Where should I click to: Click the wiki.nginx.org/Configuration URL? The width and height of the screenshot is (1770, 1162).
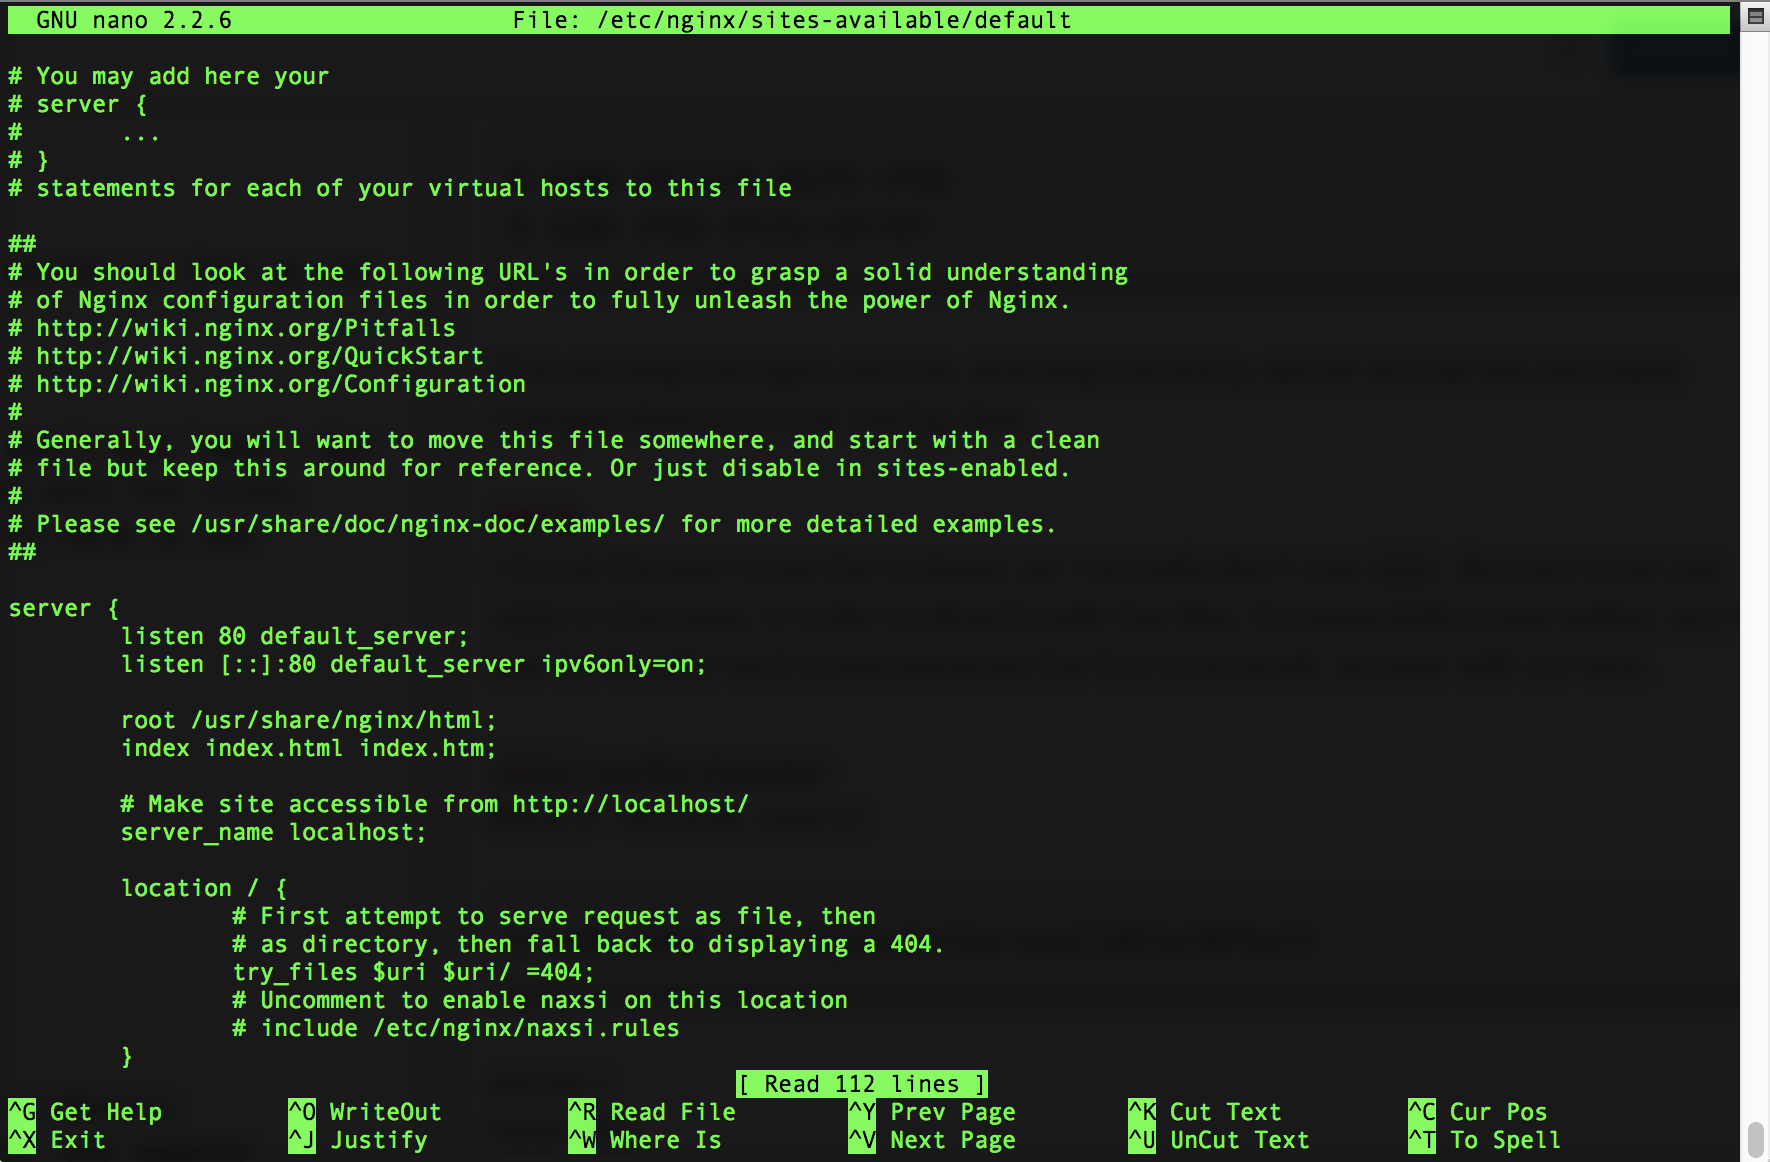click(x=280, y=384)
